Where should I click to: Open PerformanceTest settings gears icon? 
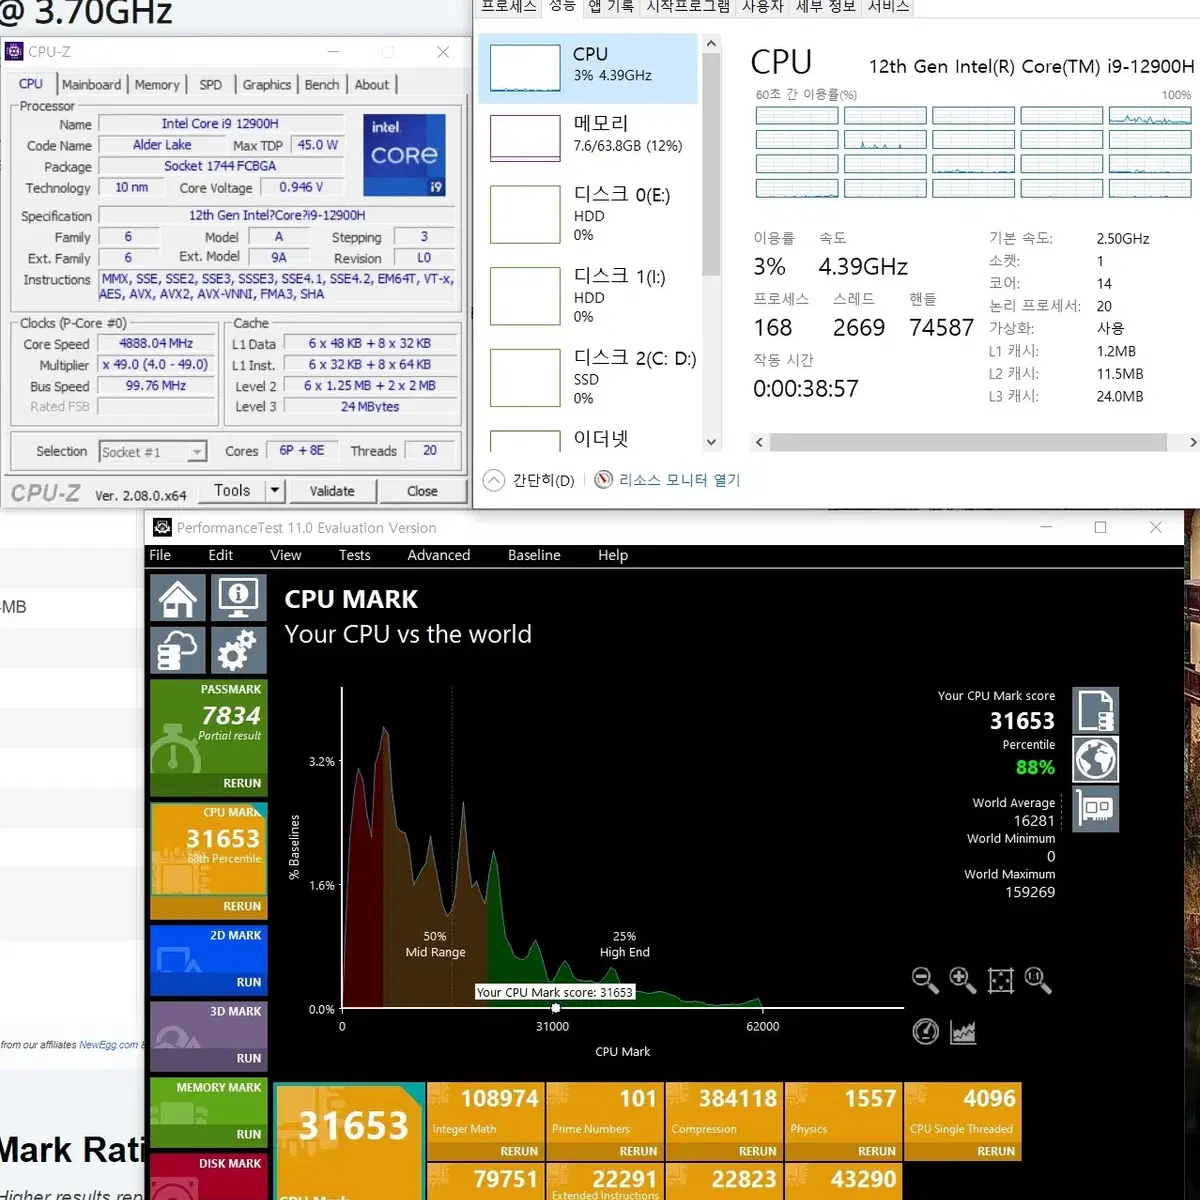238,651
